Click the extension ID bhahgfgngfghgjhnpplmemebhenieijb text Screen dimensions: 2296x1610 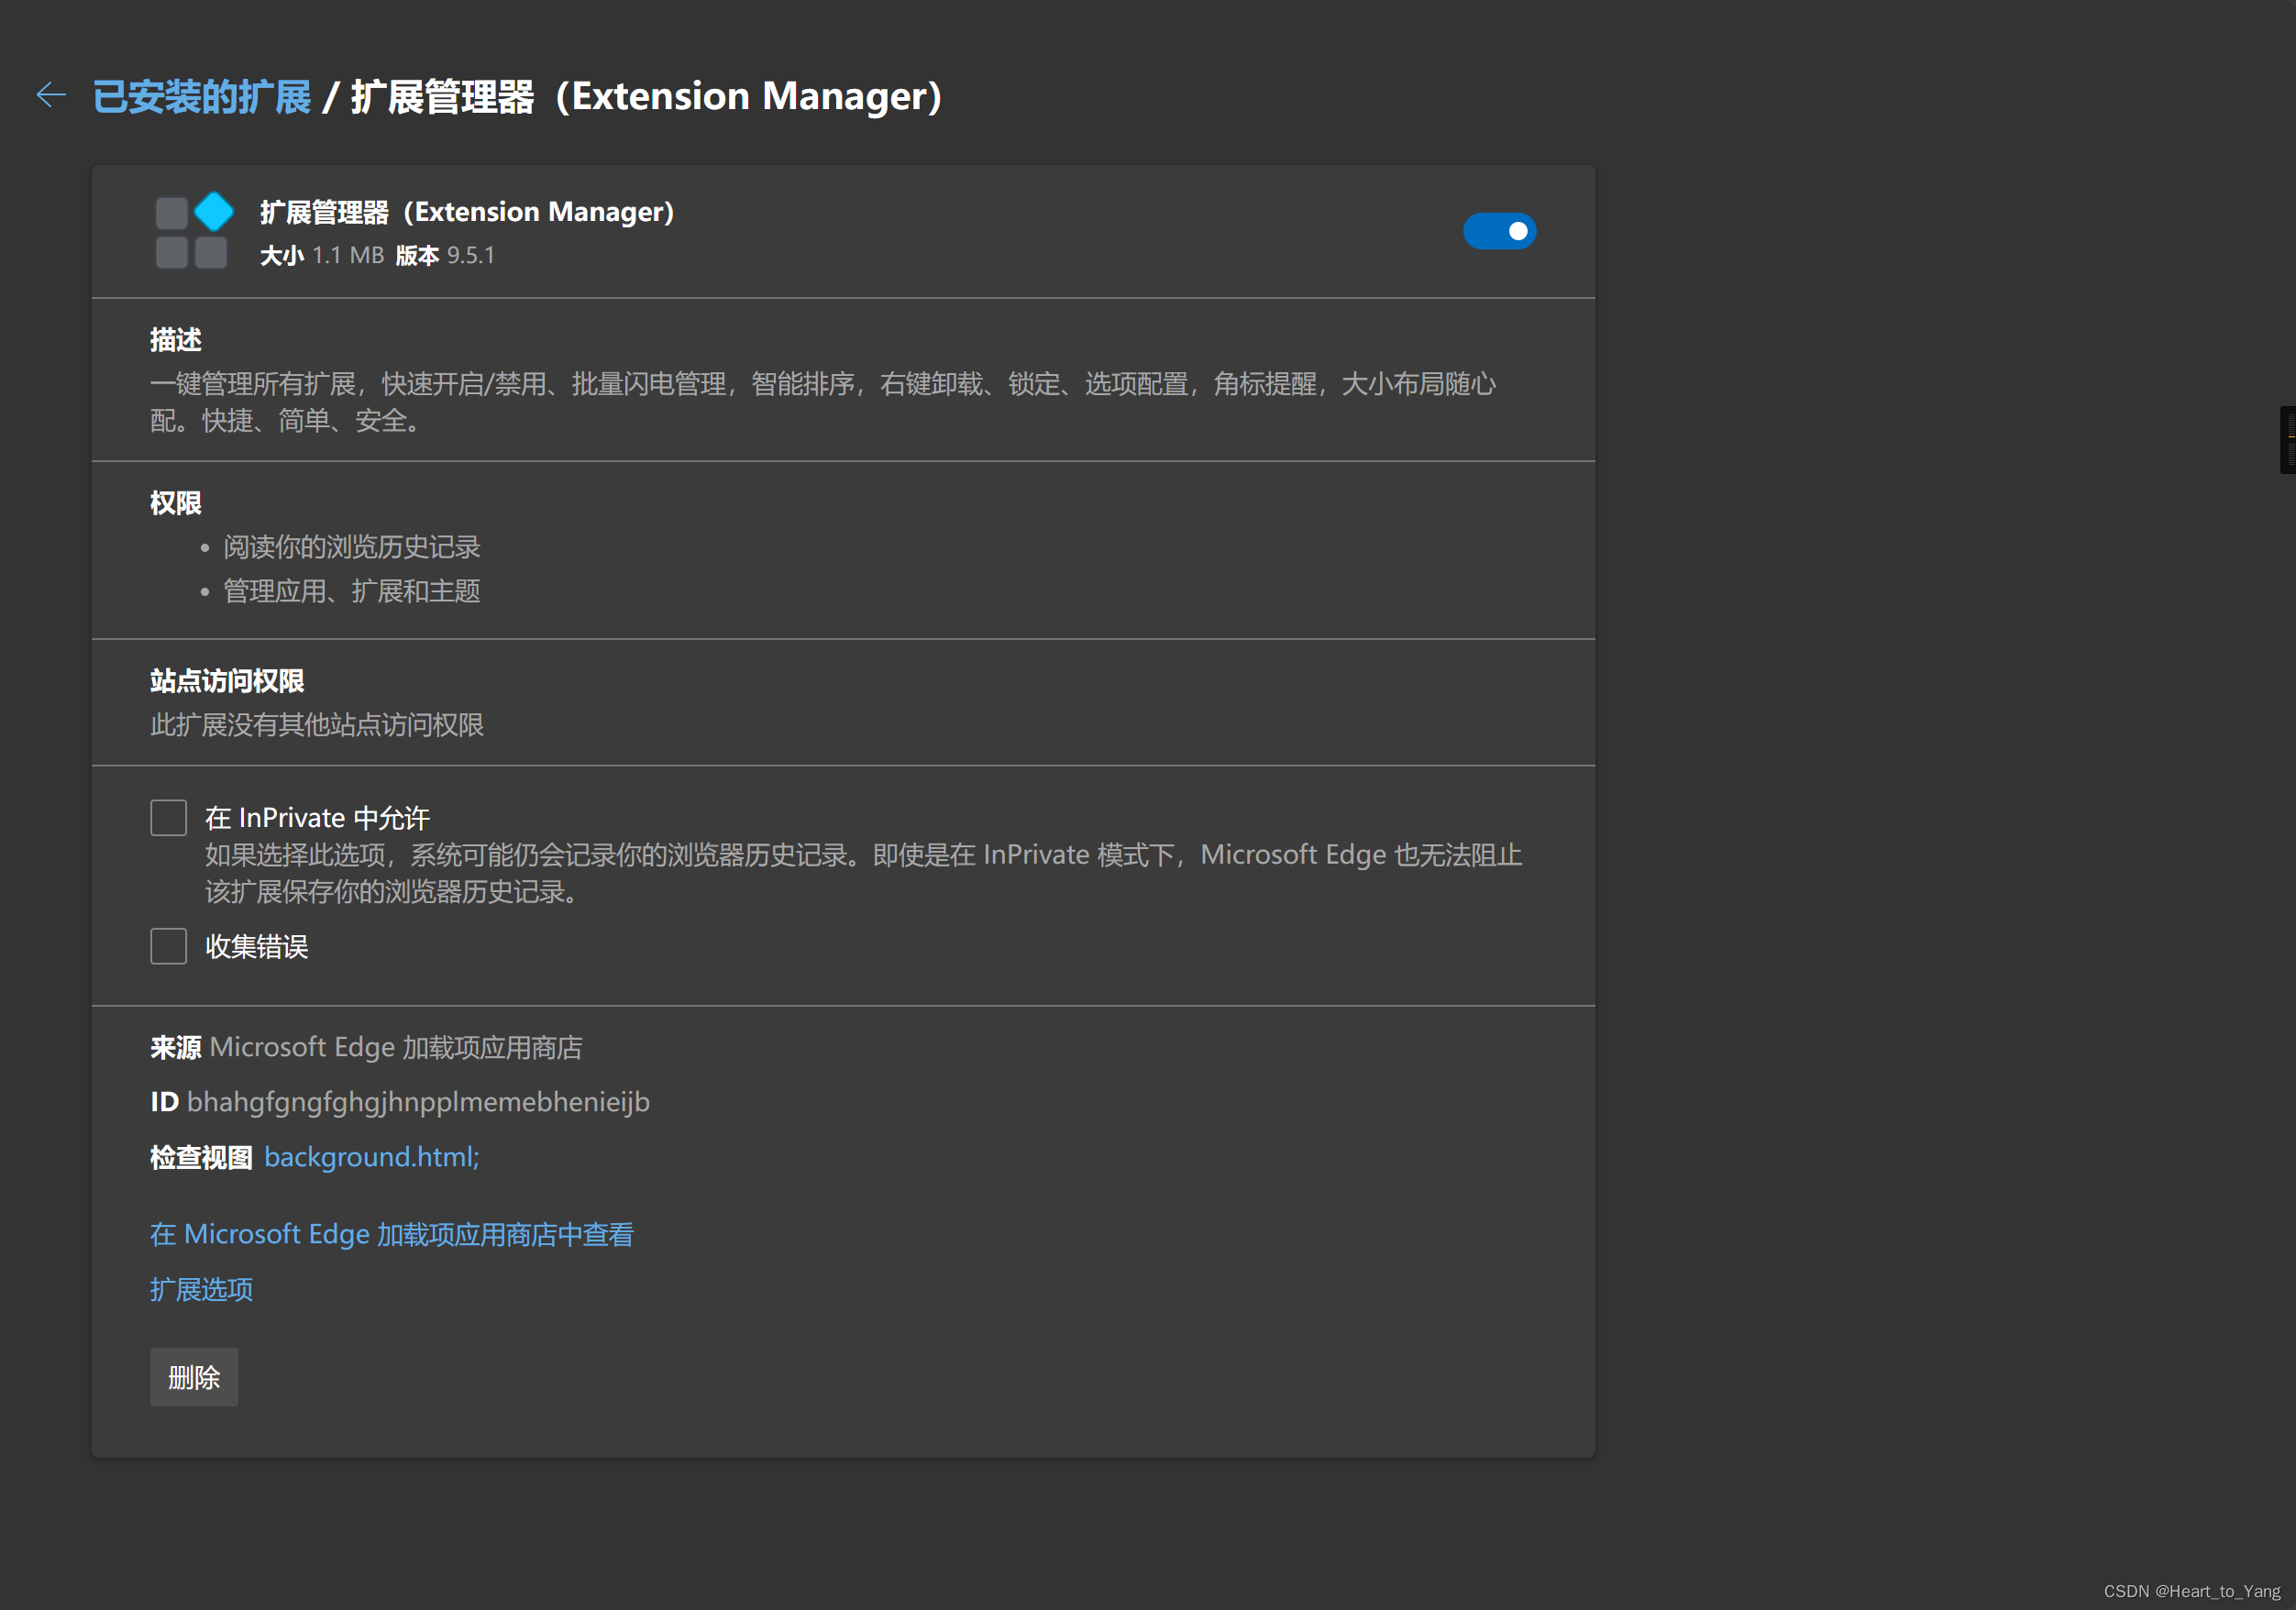pos(417,1102)
